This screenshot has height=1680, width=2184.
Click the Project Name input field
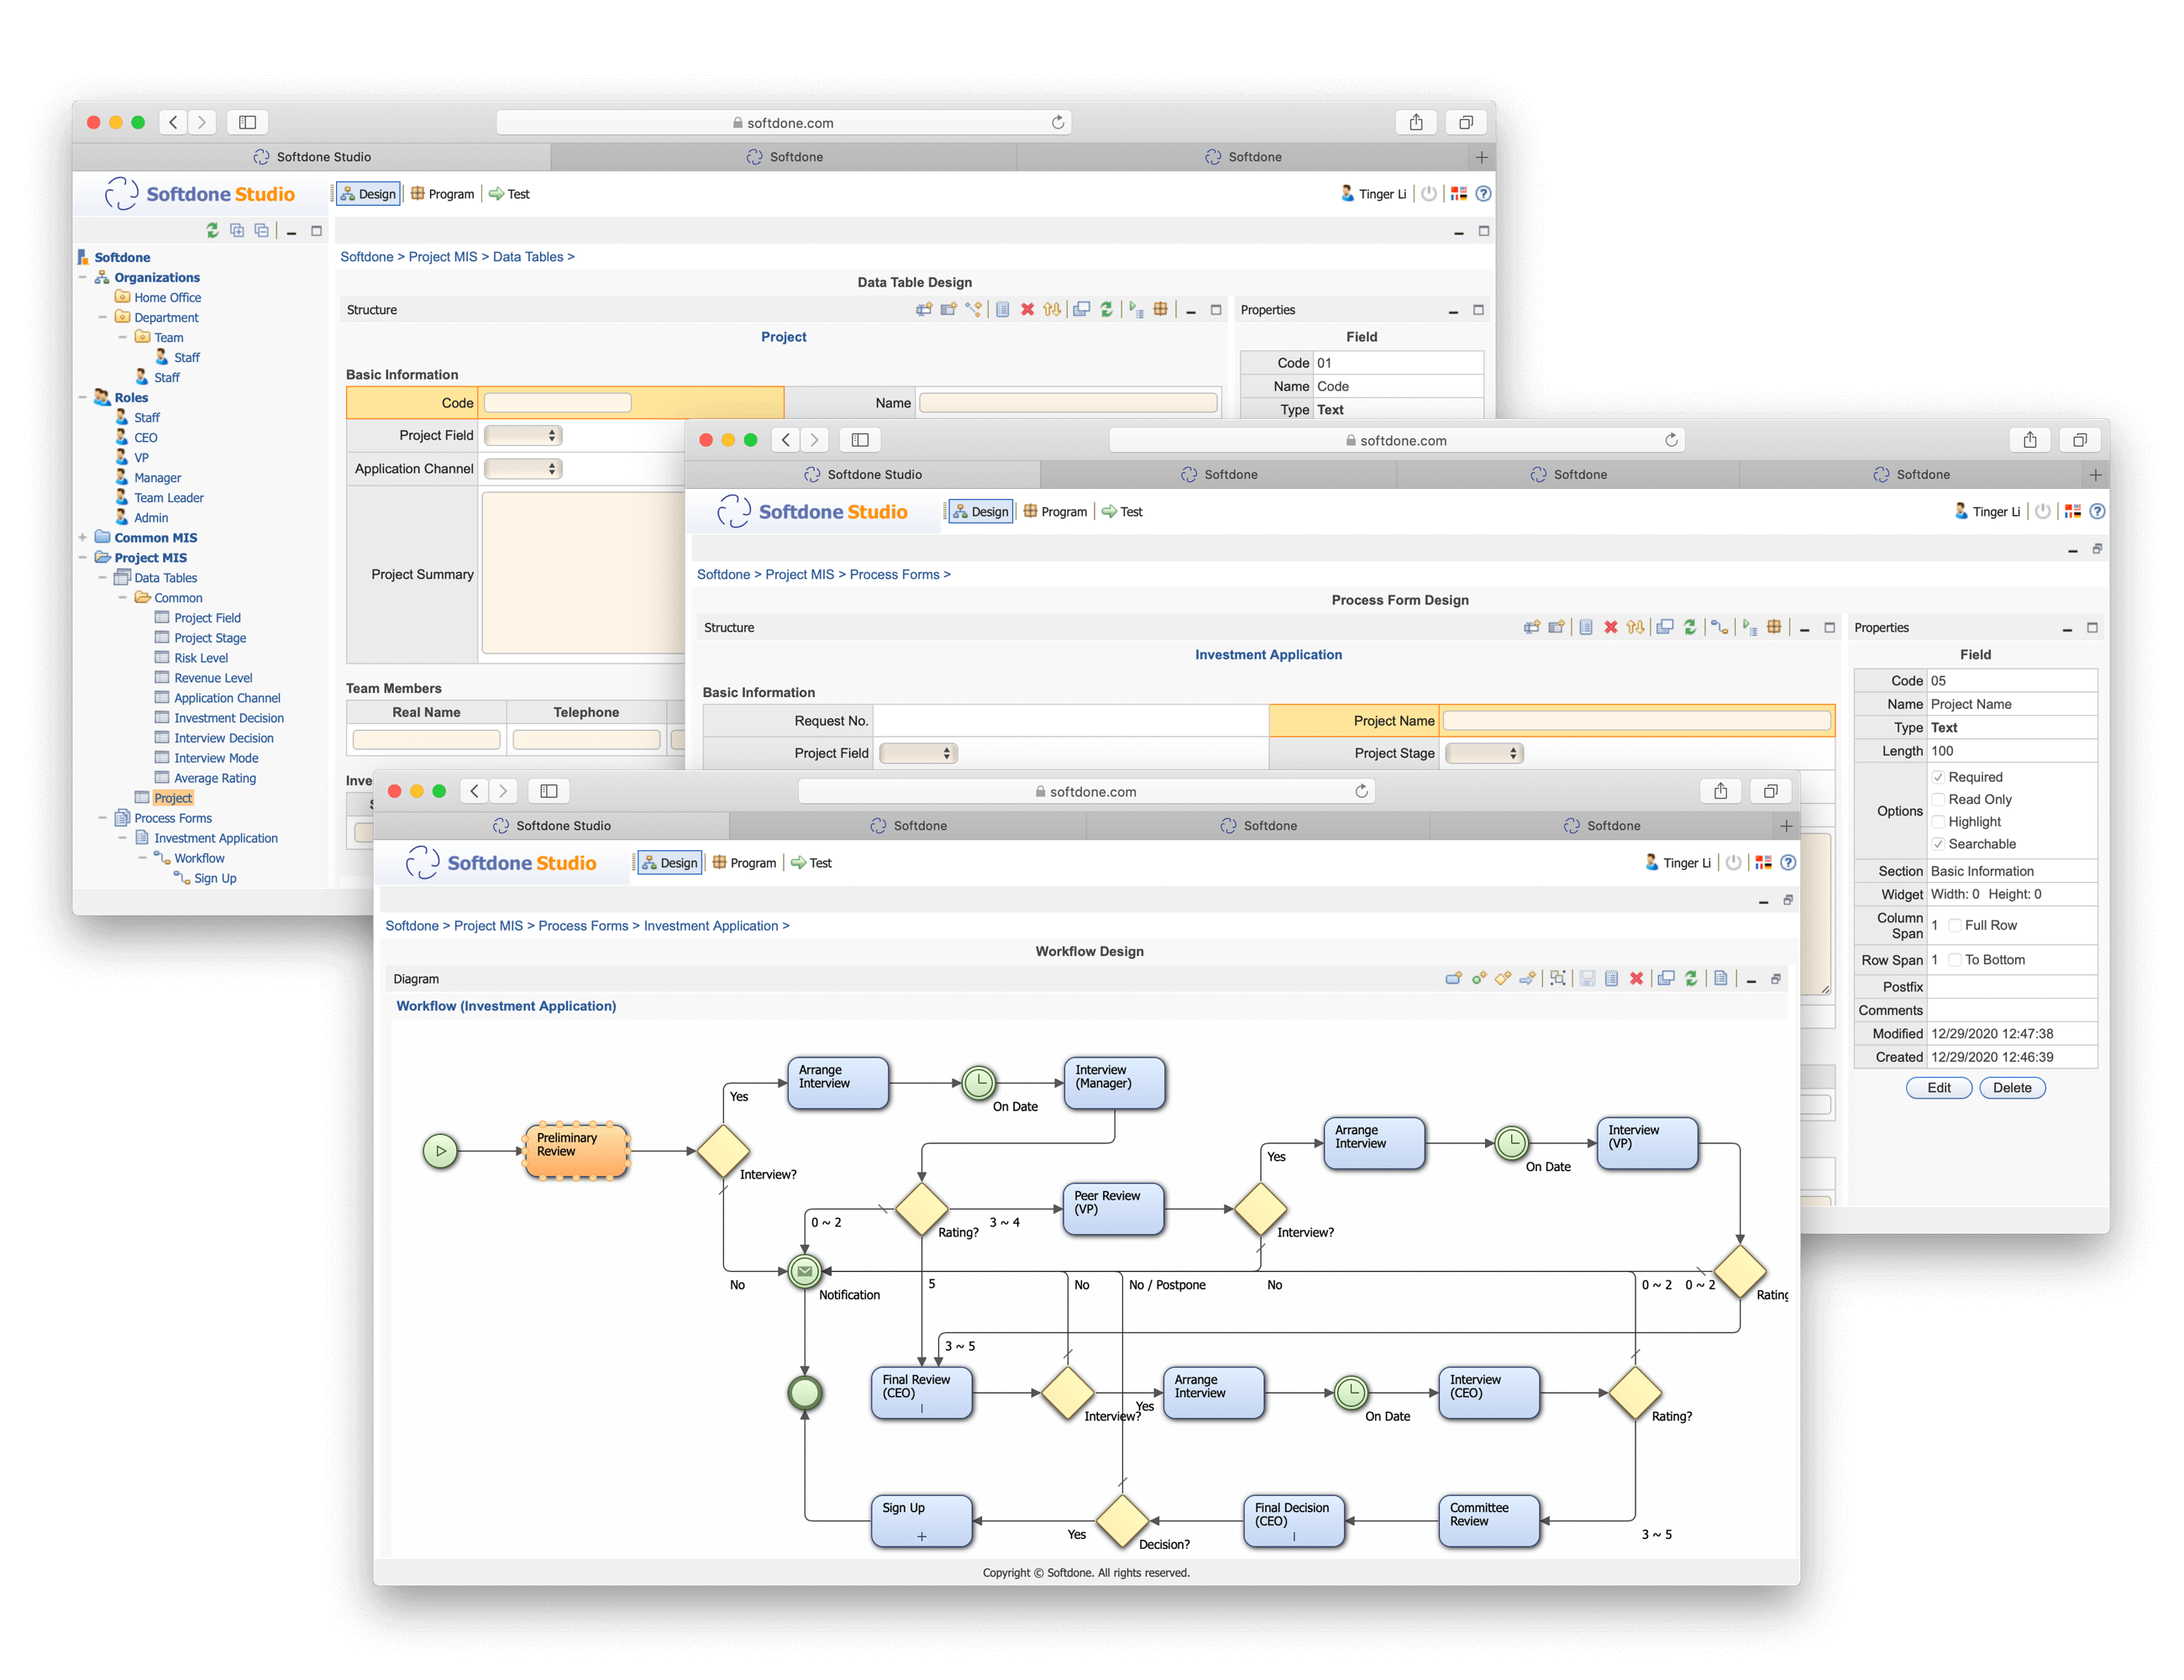(1637, 721)
